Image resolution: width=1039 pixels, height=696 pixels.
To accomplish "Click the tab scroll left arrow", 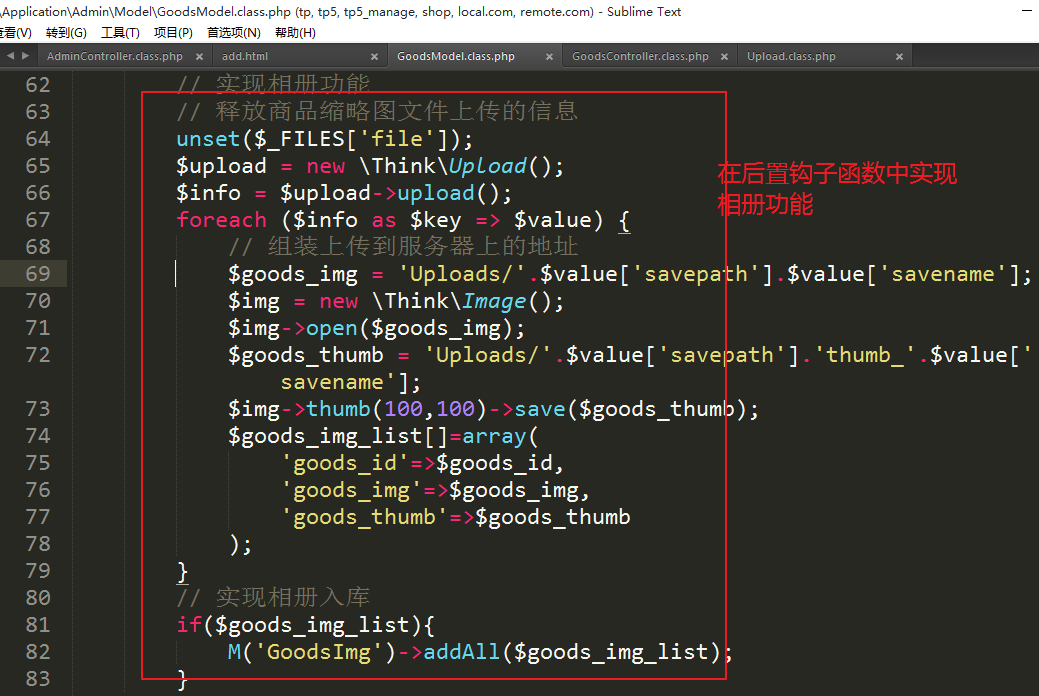I will pyautogui.click(x=11, y=56).
